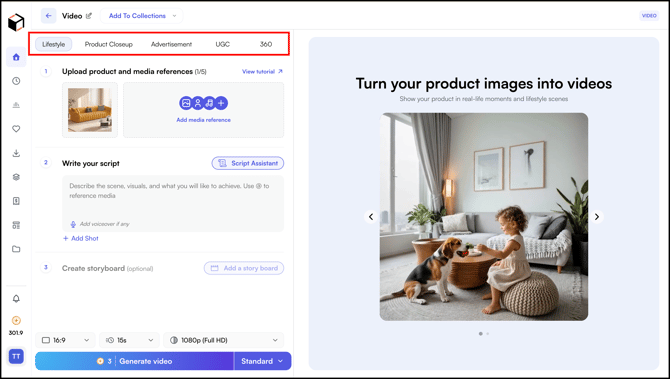The image size is (670, 379).
Task: Switch to 360 tab
Action: click(266, 44)
